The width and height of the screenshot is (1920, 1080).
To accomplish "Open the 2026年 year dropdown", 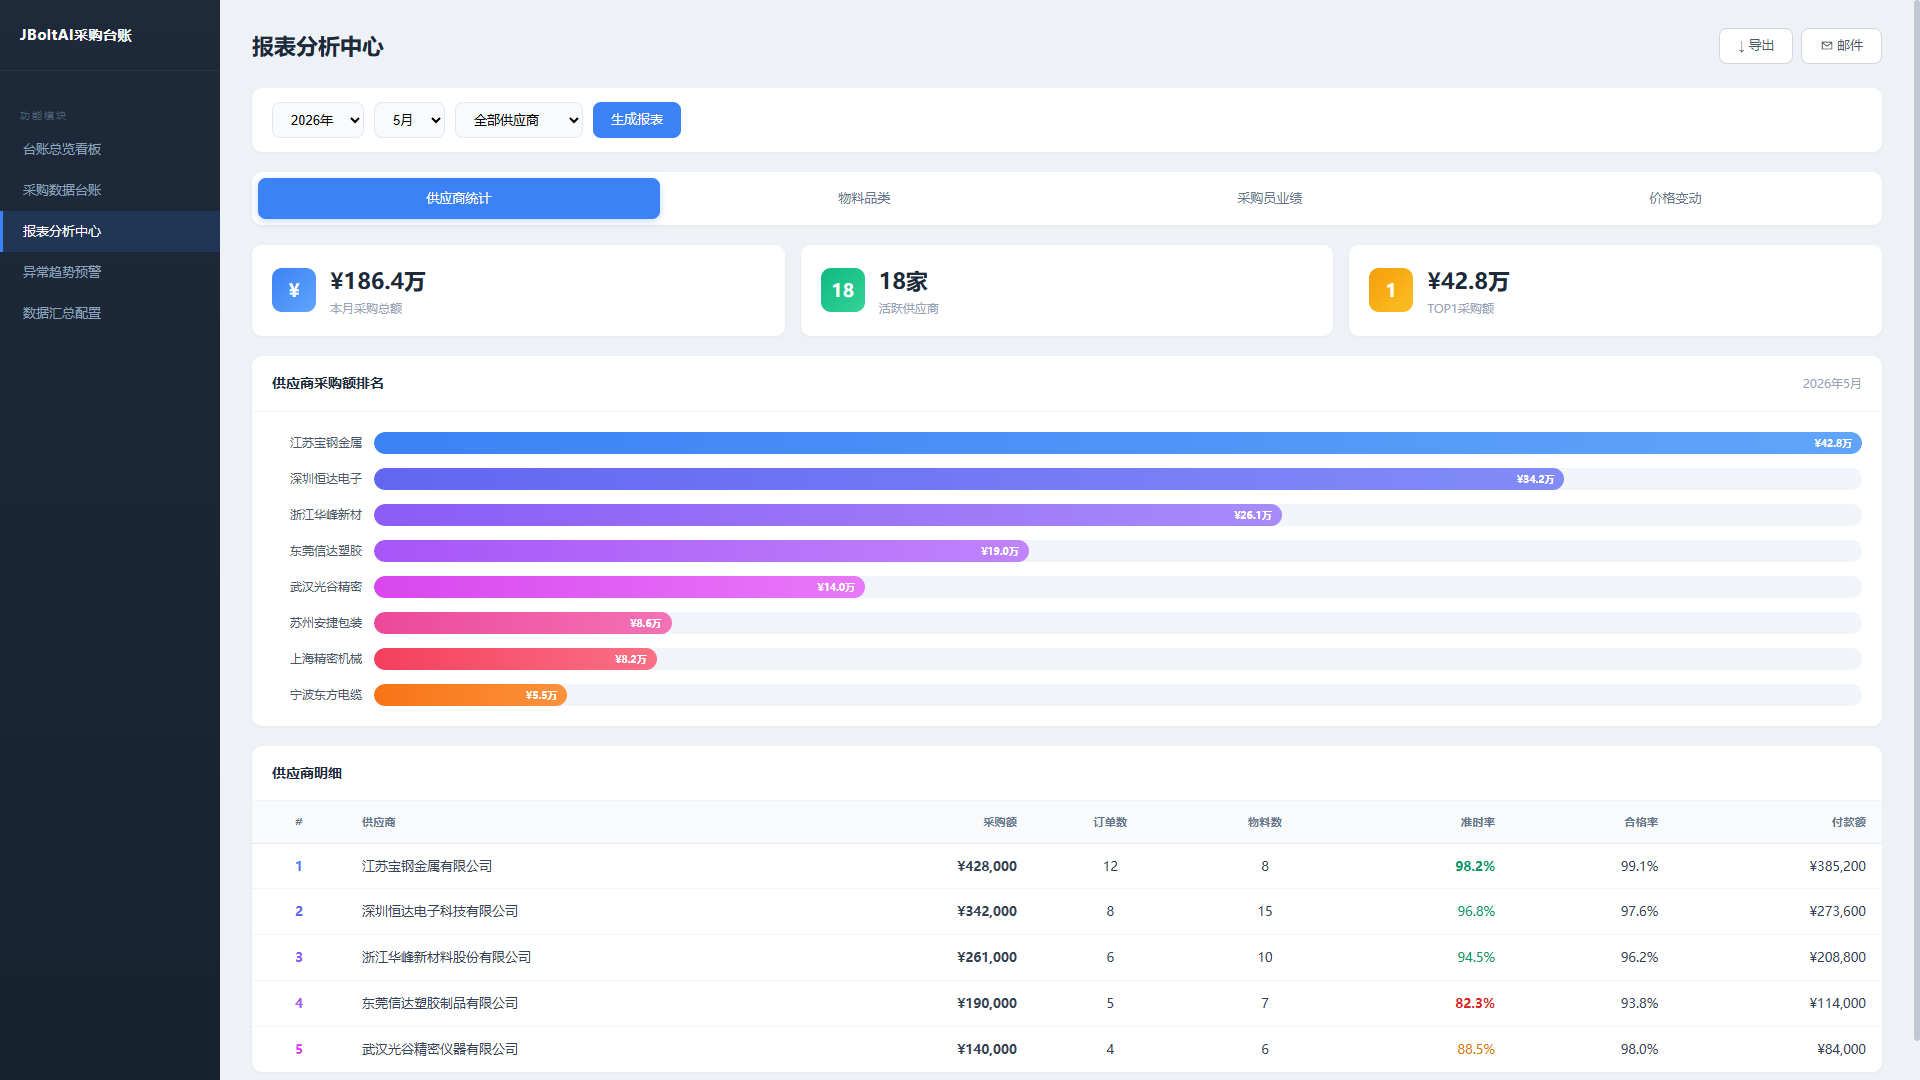I will 318,120.
